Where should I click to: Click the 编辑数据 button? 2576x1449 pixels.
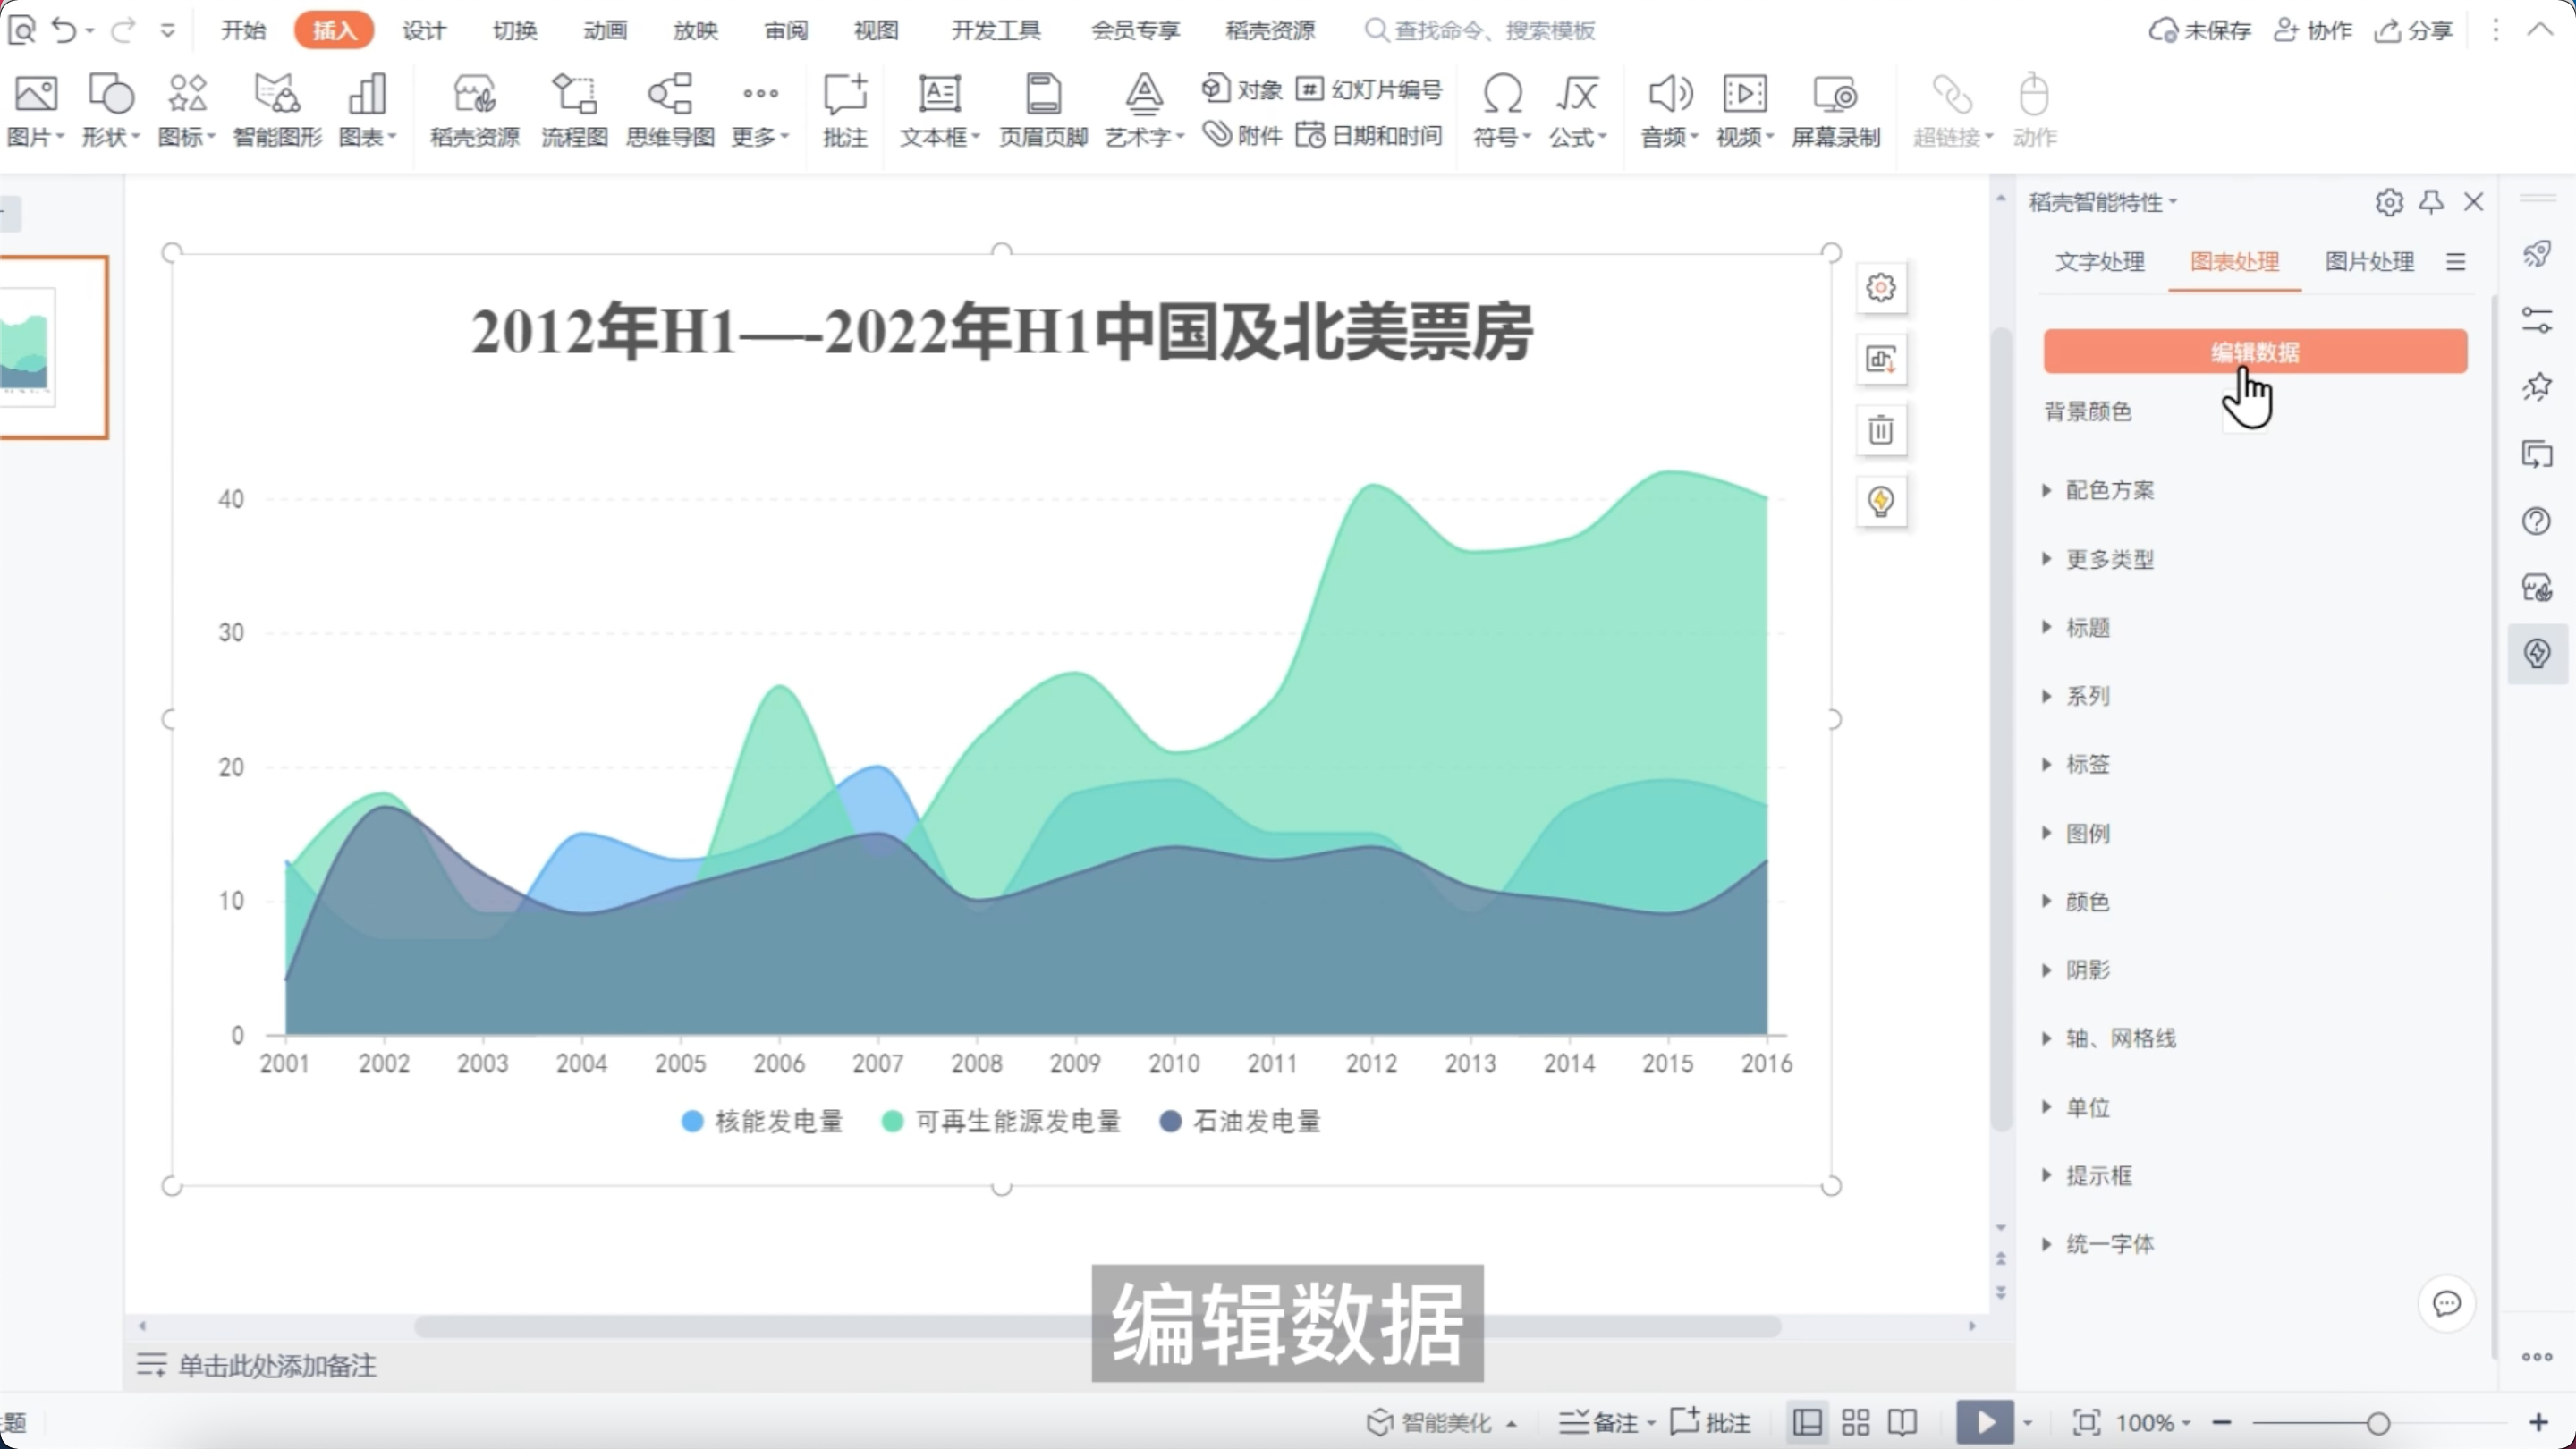2255,351
